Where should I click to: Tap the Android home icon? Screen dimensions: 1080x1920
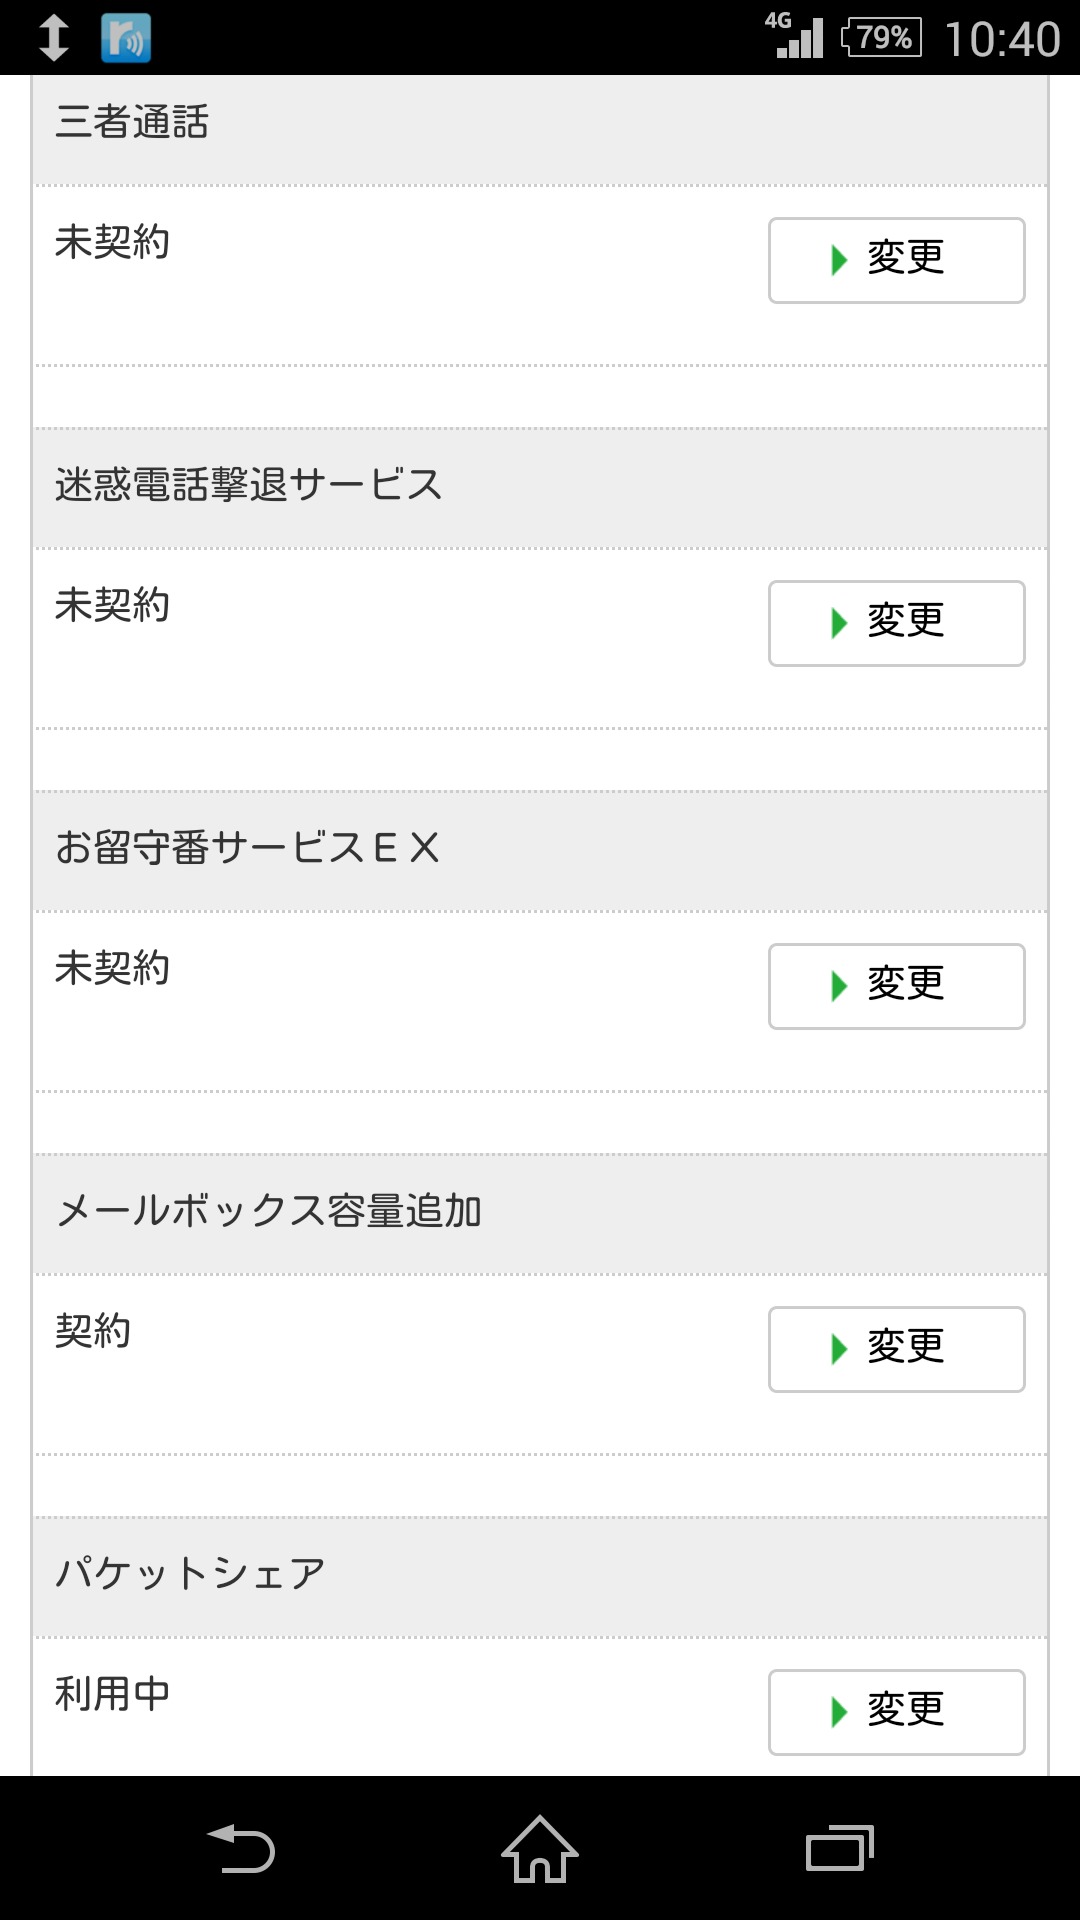pyautogui.click(x=540, y=1849)
